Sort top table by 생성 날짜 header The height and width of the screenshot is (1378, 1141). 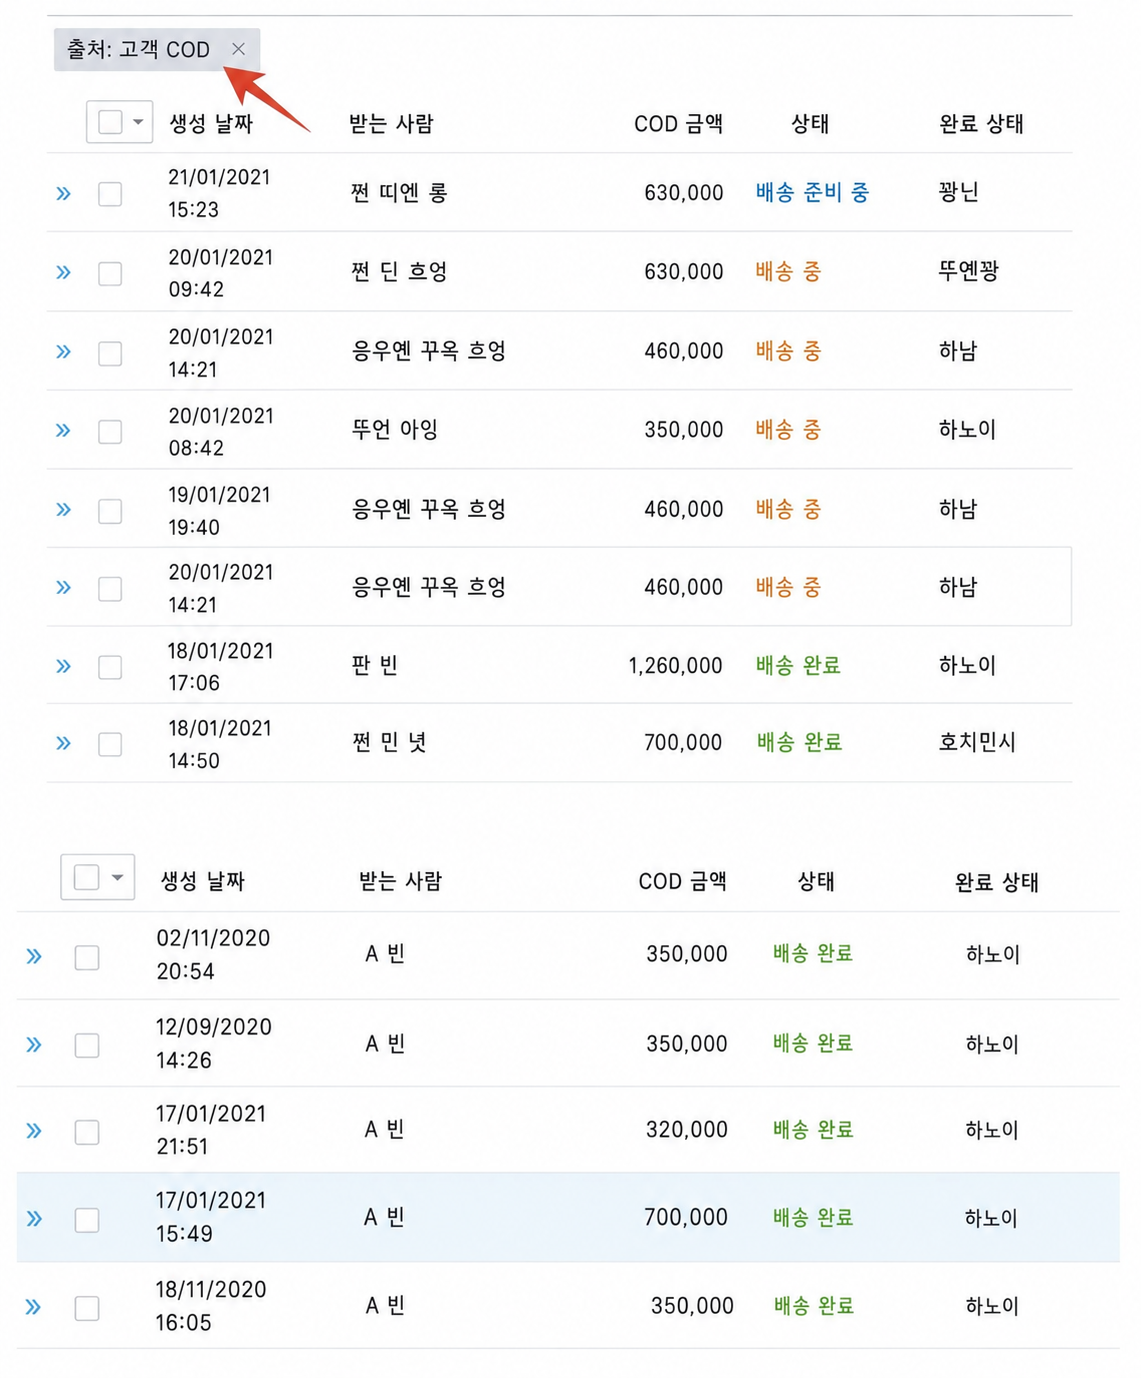(x=211, y=123)
